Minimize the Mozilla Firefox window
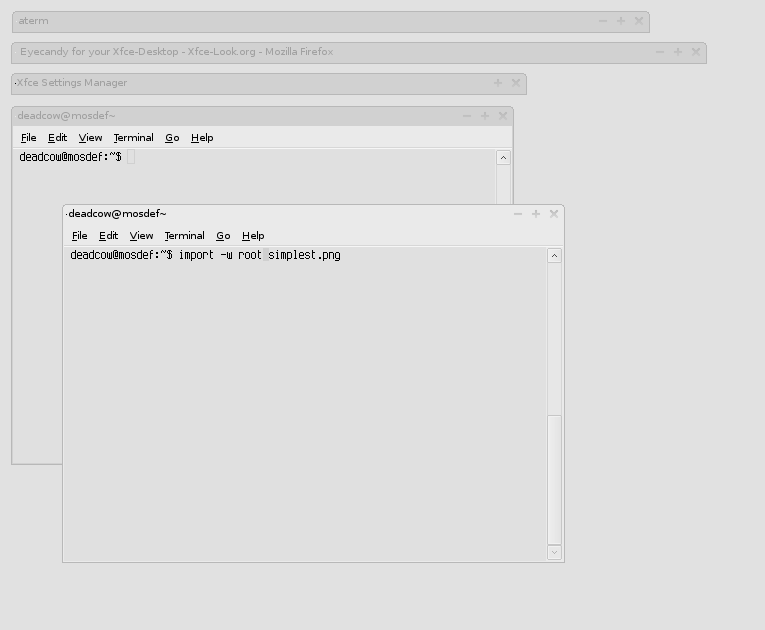The image size is (765, 630). click(x=660, y=52)
